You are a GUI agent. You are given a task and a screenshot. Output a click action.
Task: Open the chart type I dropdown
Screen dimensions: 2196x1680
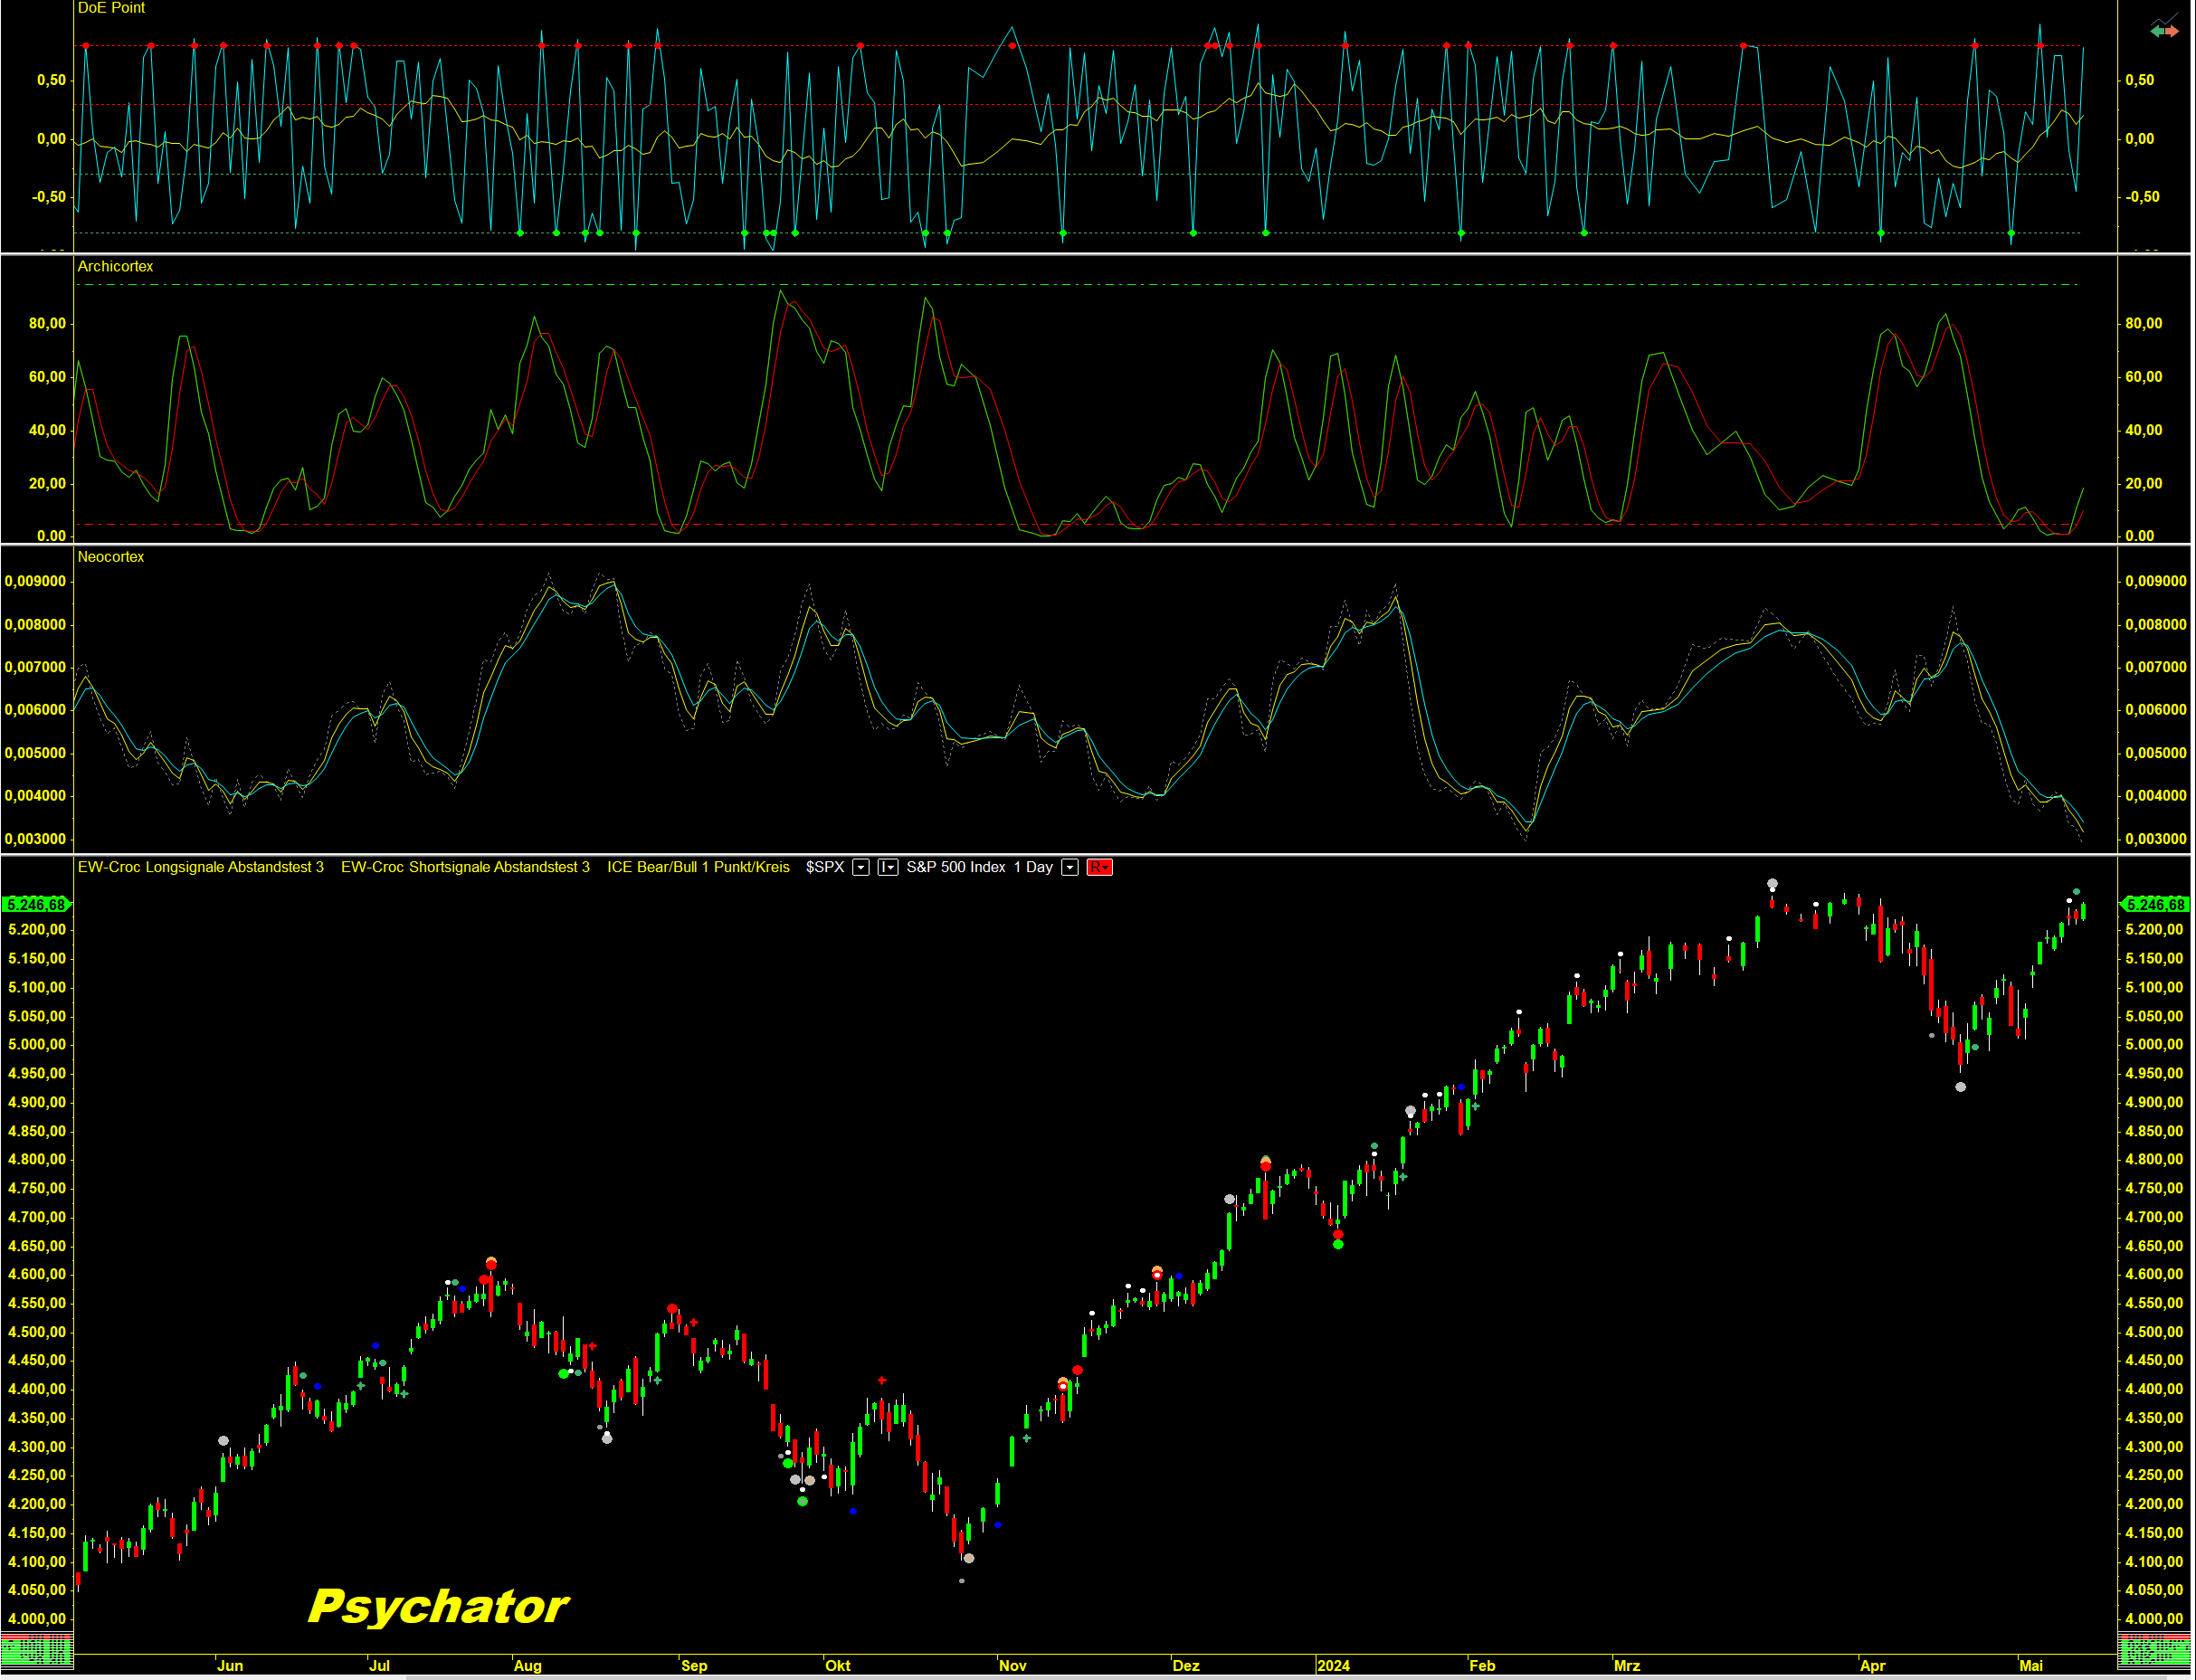887,867
